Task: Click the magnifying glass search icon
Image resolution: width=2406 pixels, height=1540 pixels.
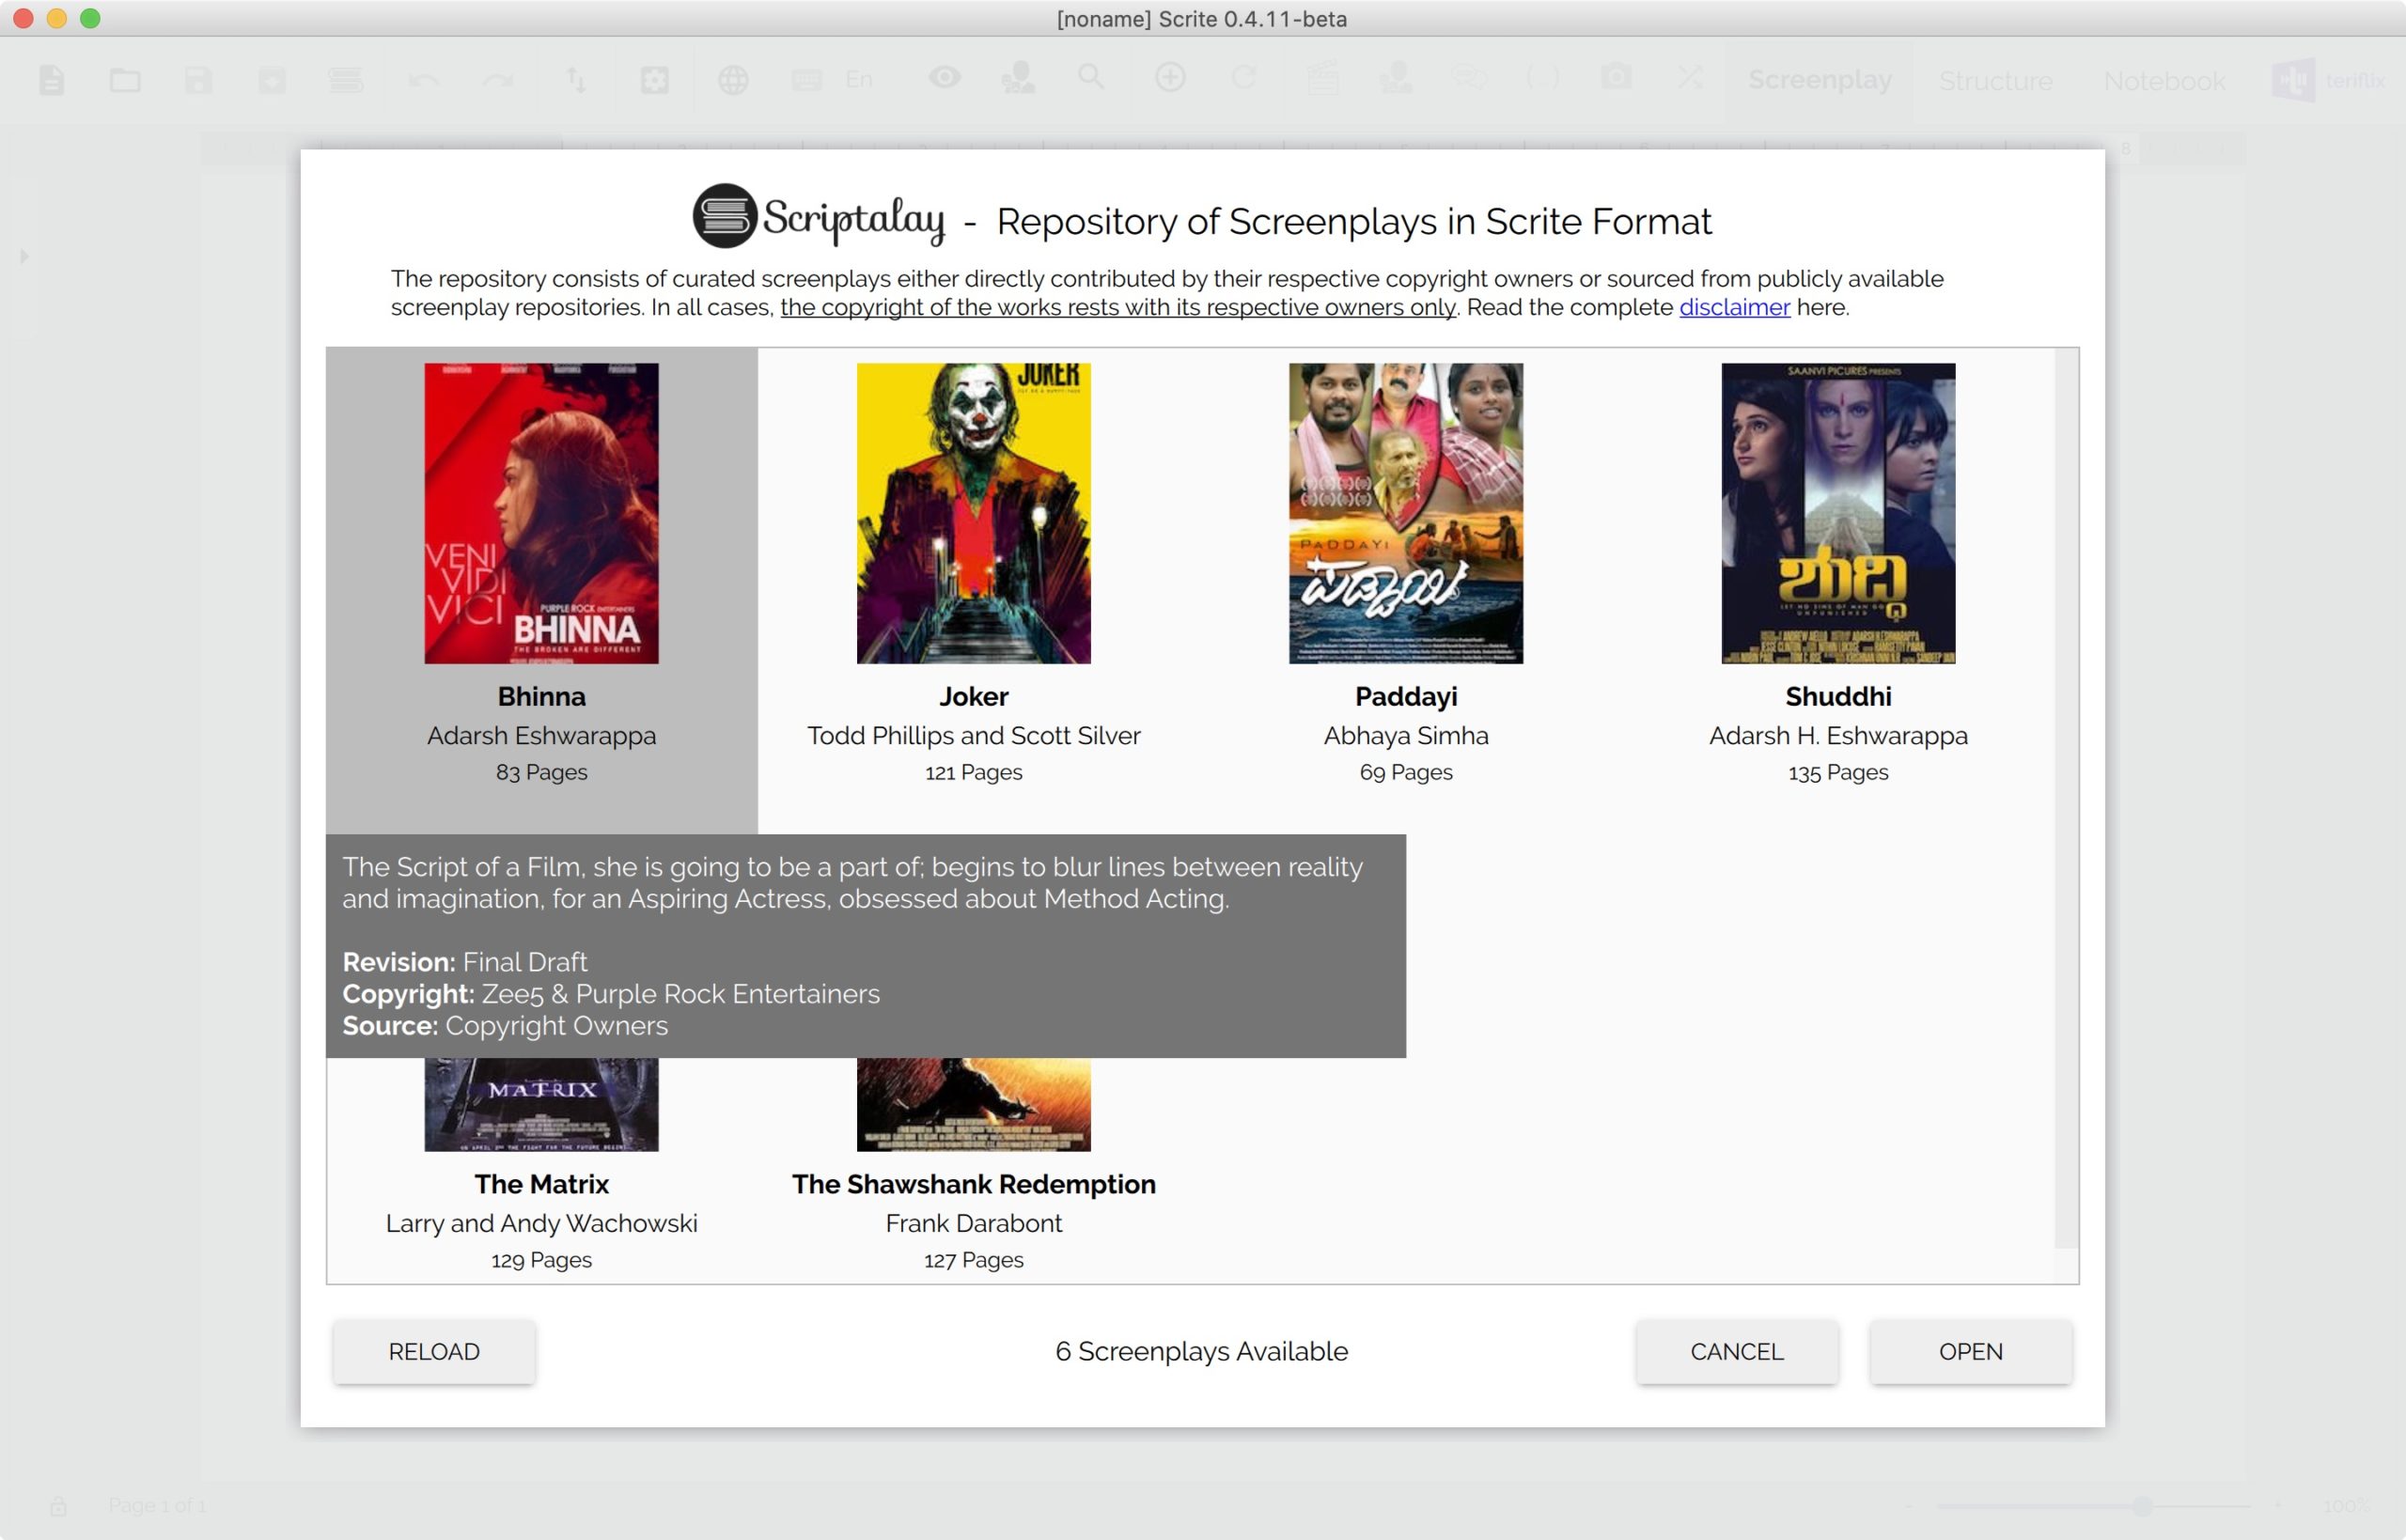Action: tap(1091, 77)
